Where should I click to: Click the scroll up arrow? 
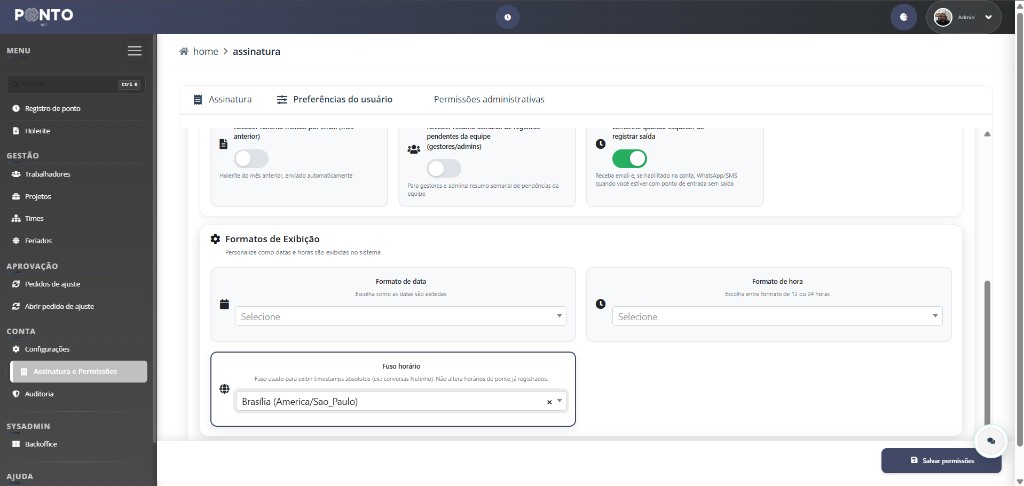(x=987, y=134)
